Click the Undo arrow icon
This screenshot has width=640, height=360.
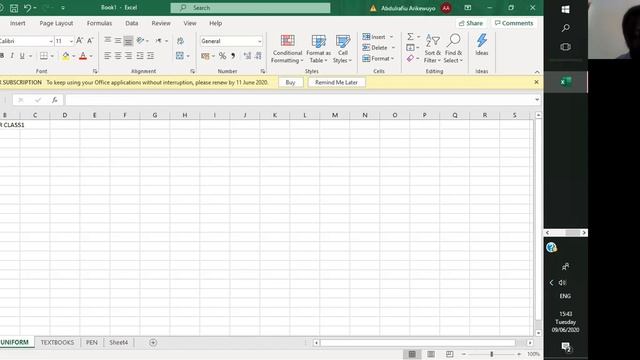point(27,8)
